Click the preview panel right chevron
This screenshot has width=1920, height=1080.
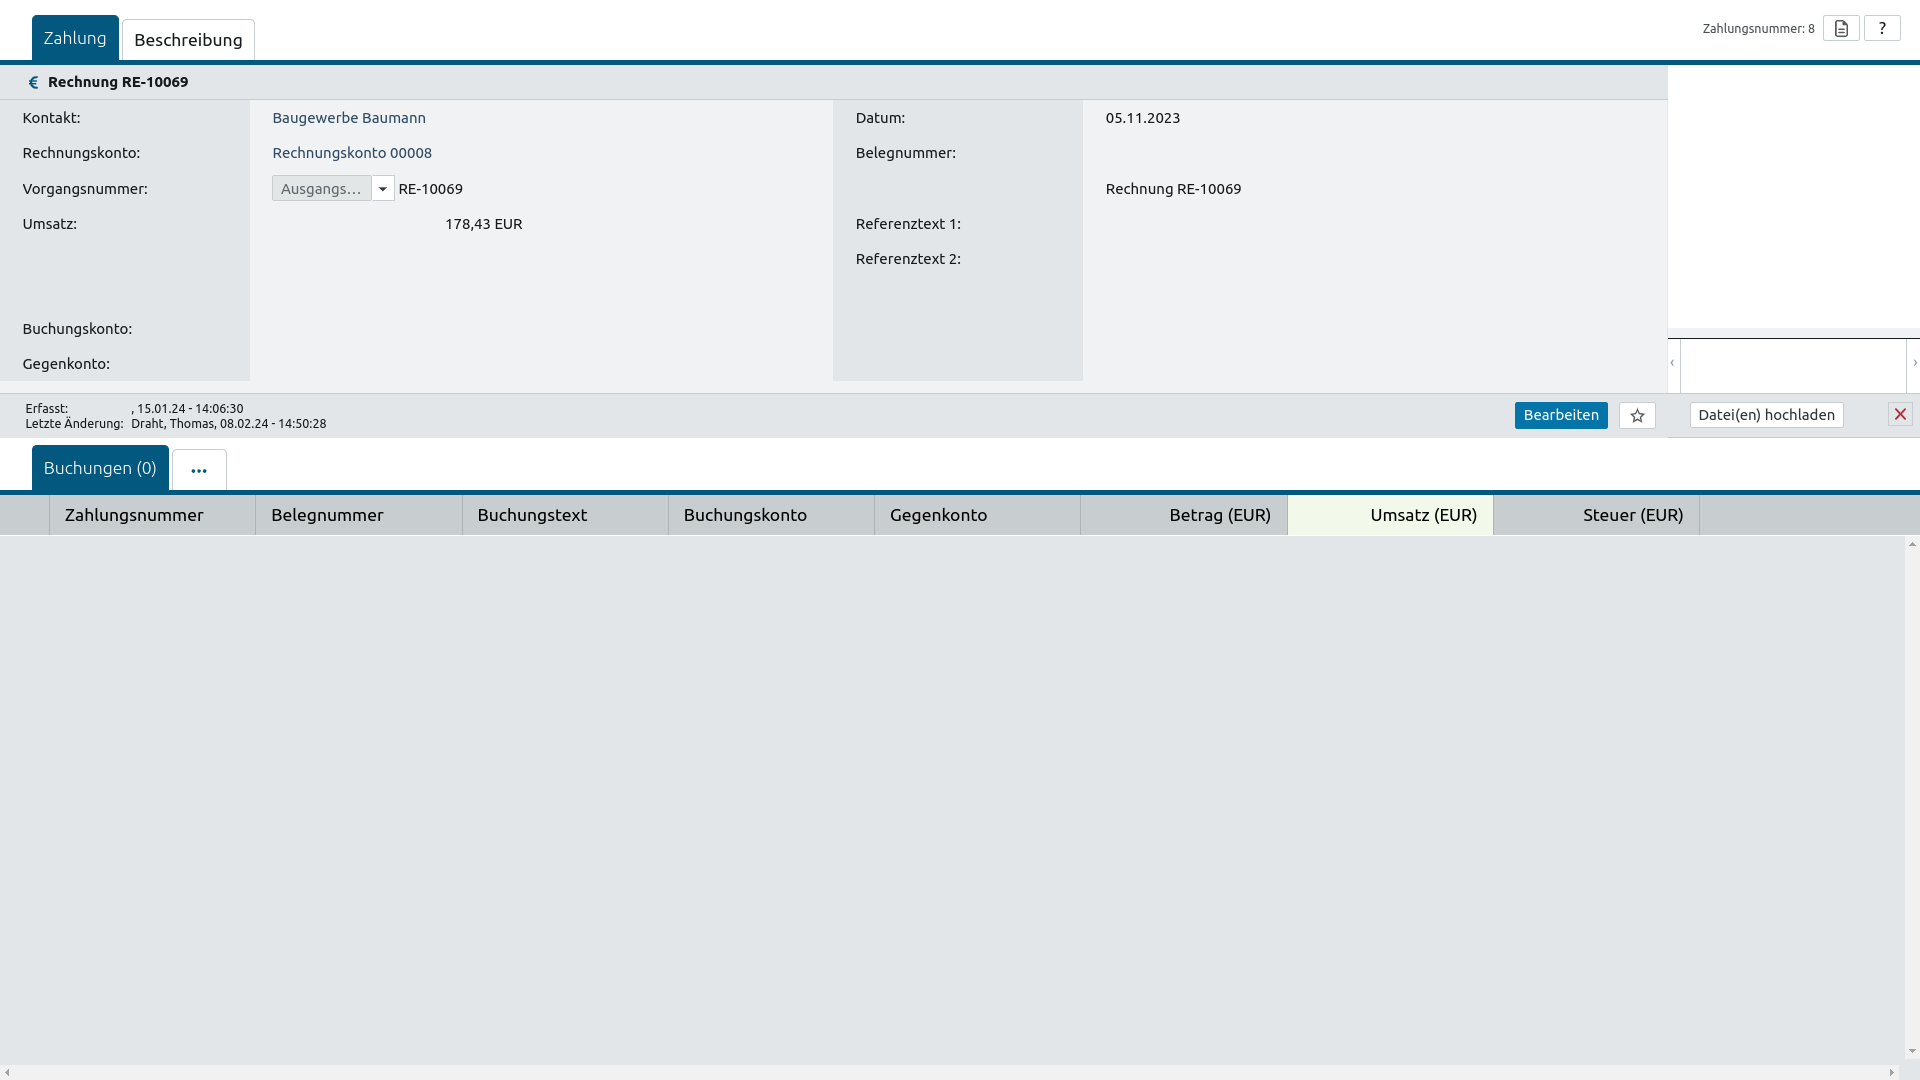tap(1914, 363)
